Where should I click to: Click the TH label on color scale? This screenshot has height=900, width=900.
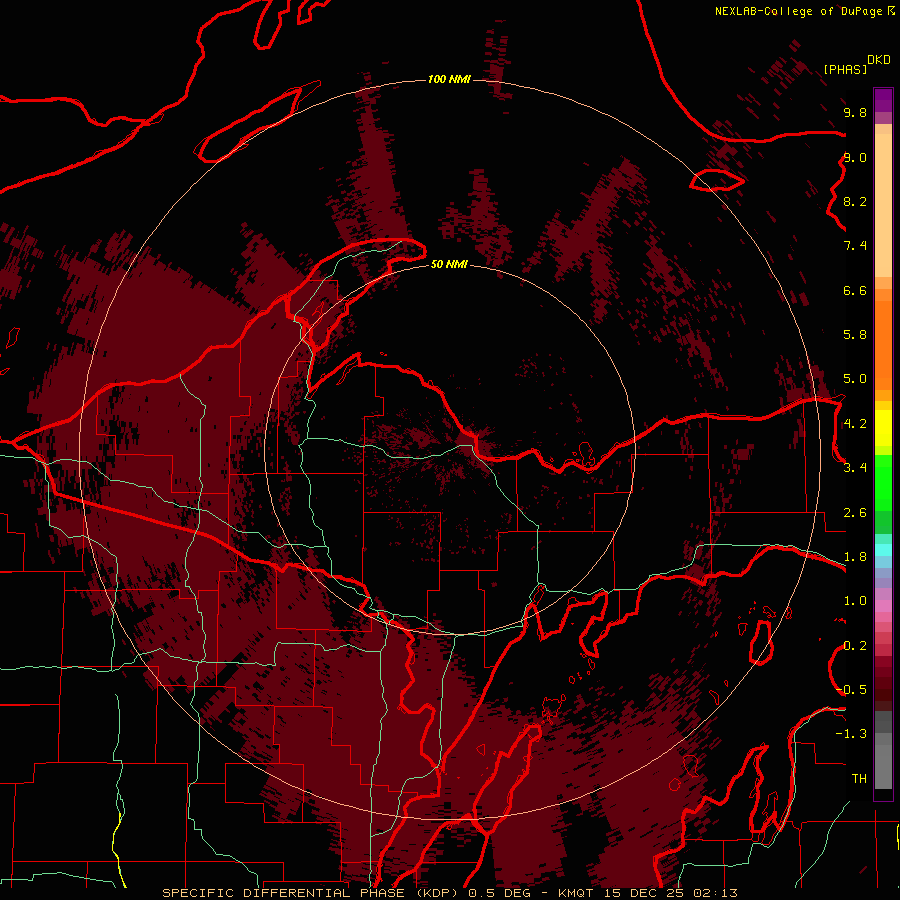pyautogui.click(x=859, y=778)
